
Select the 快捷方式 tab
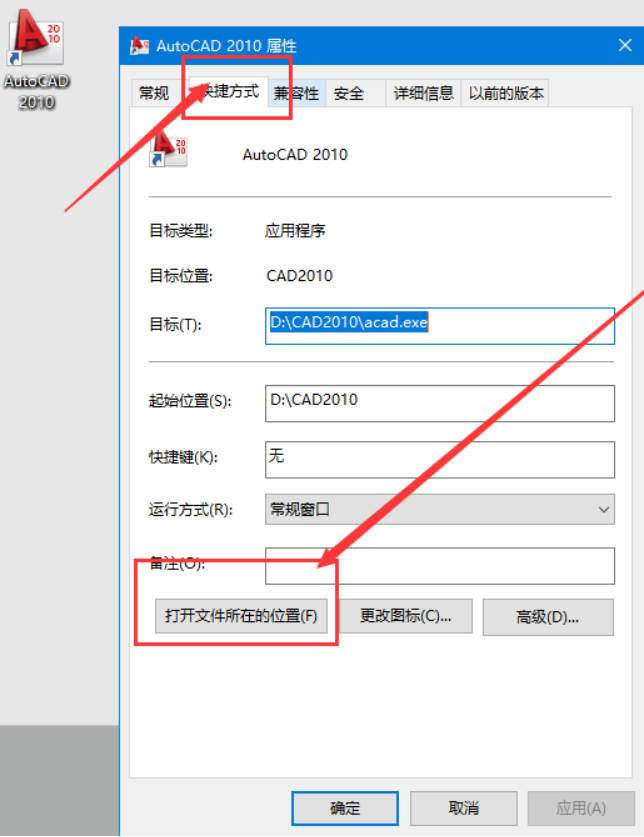click(x=229, y=91)
